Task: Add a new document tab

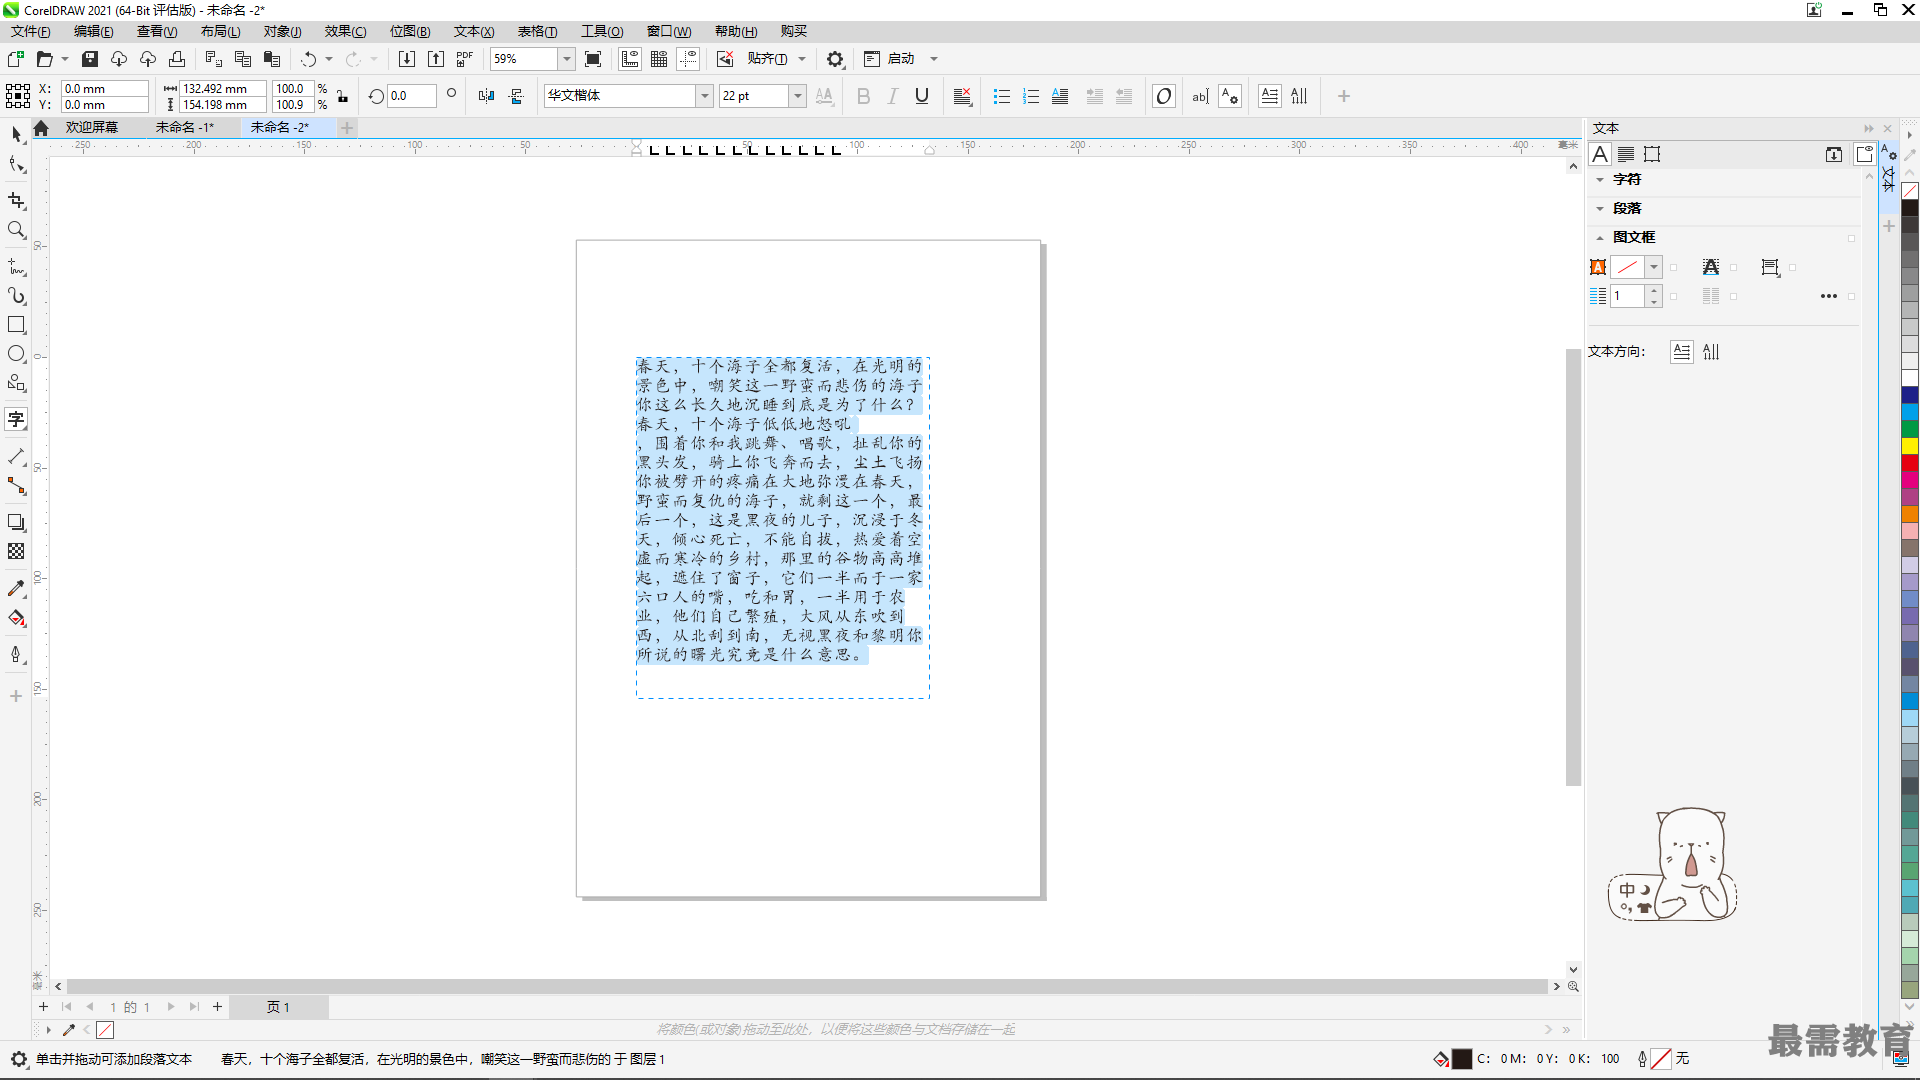Action: (347, 127)
